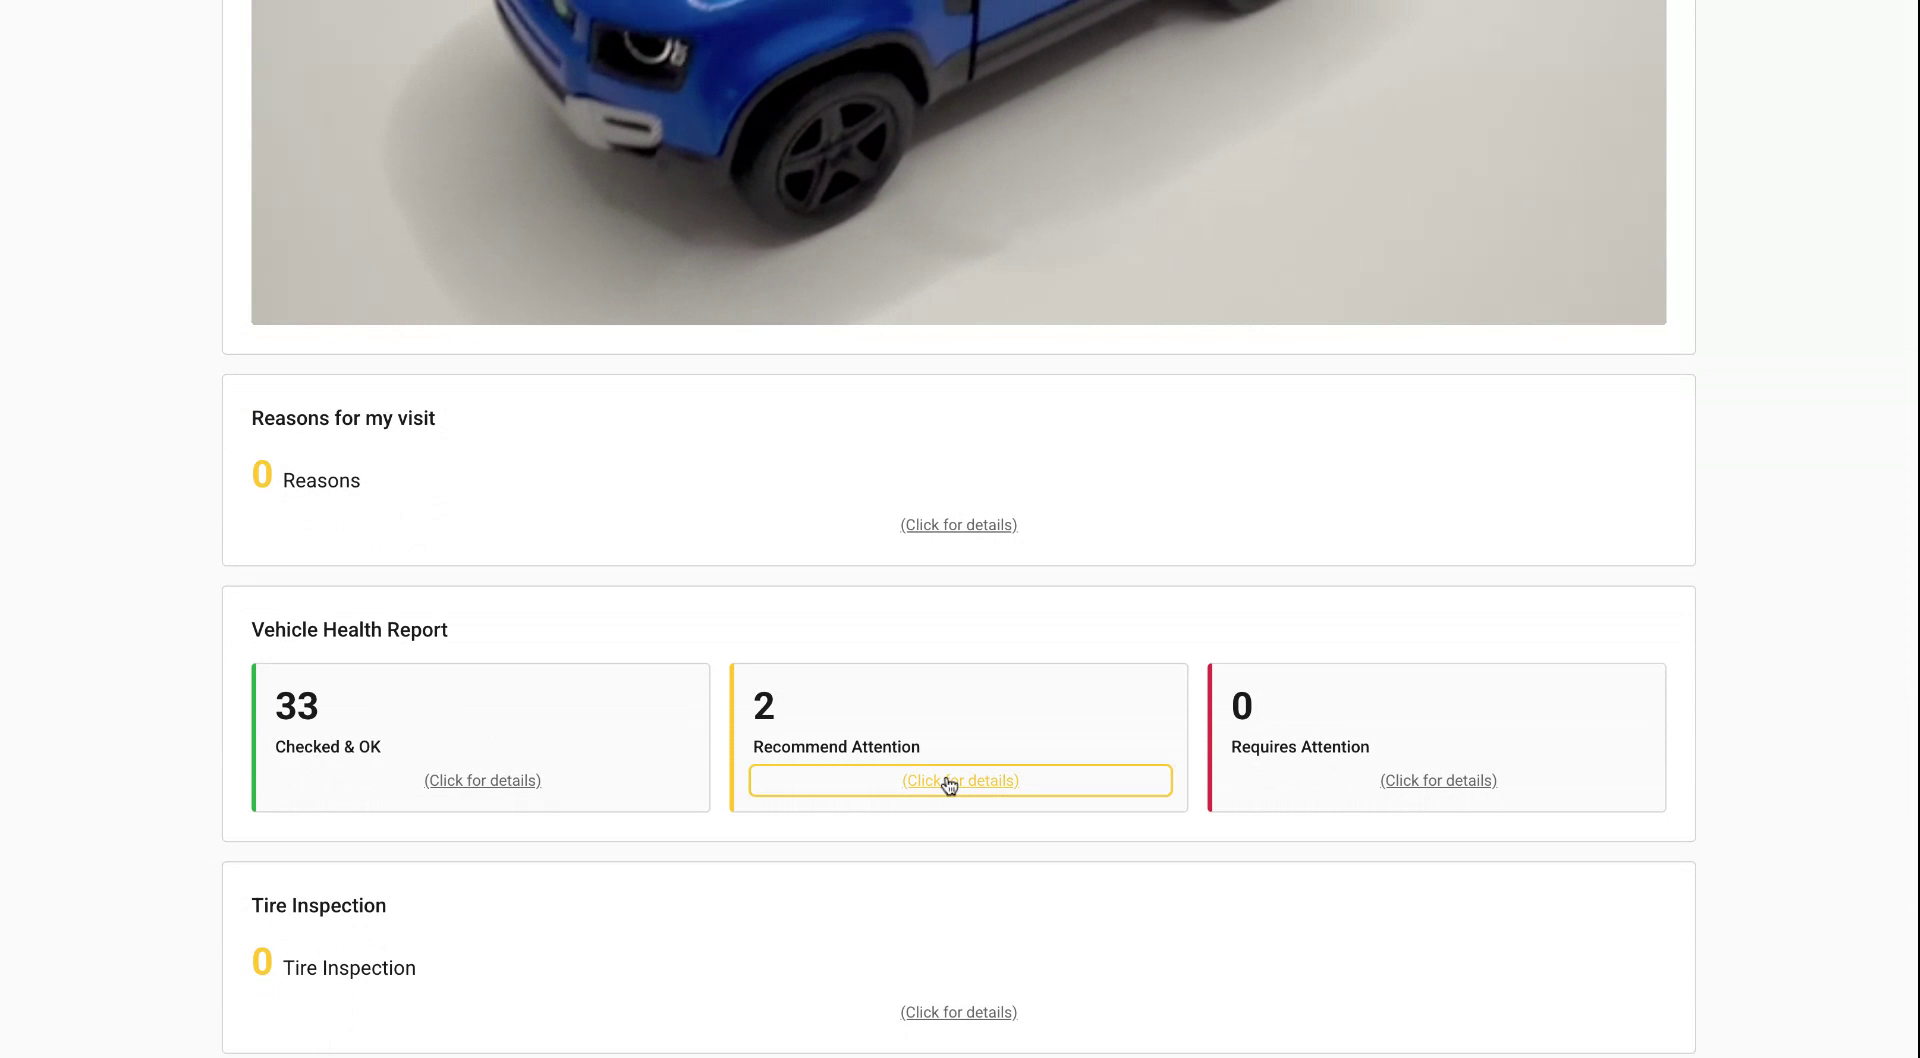
Task: Collapse the Reasons for my visit section
Action: 343,418
